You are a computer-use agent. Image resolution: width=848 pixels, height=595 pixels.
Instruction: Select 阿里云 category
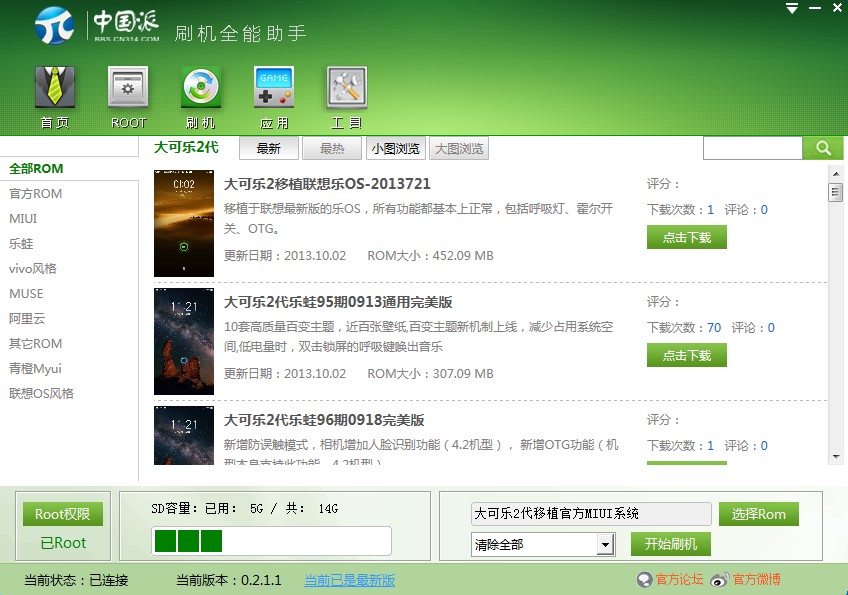click(x=27, y=319)
